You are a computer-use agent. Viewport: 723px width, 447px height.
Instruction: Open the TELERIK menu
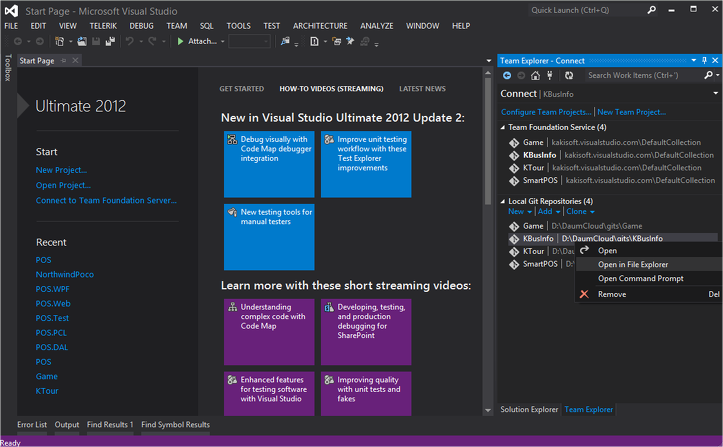103,26
